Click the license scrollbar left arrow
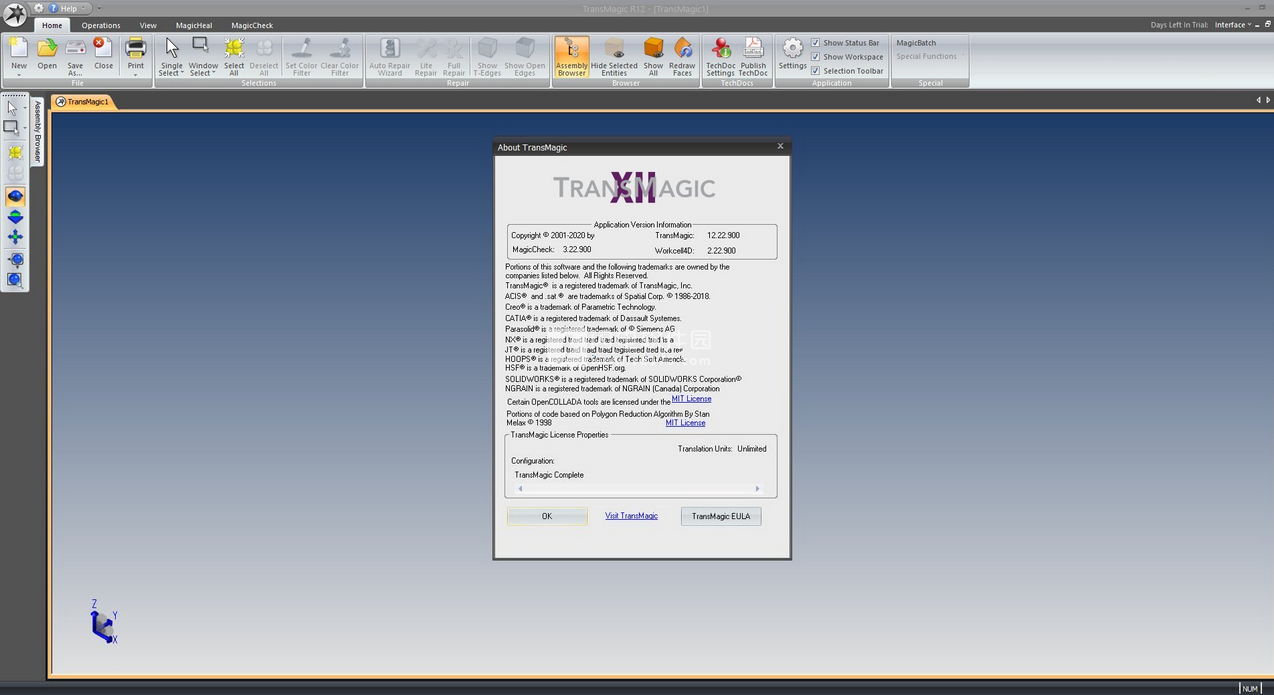 (x=520, y=489)
